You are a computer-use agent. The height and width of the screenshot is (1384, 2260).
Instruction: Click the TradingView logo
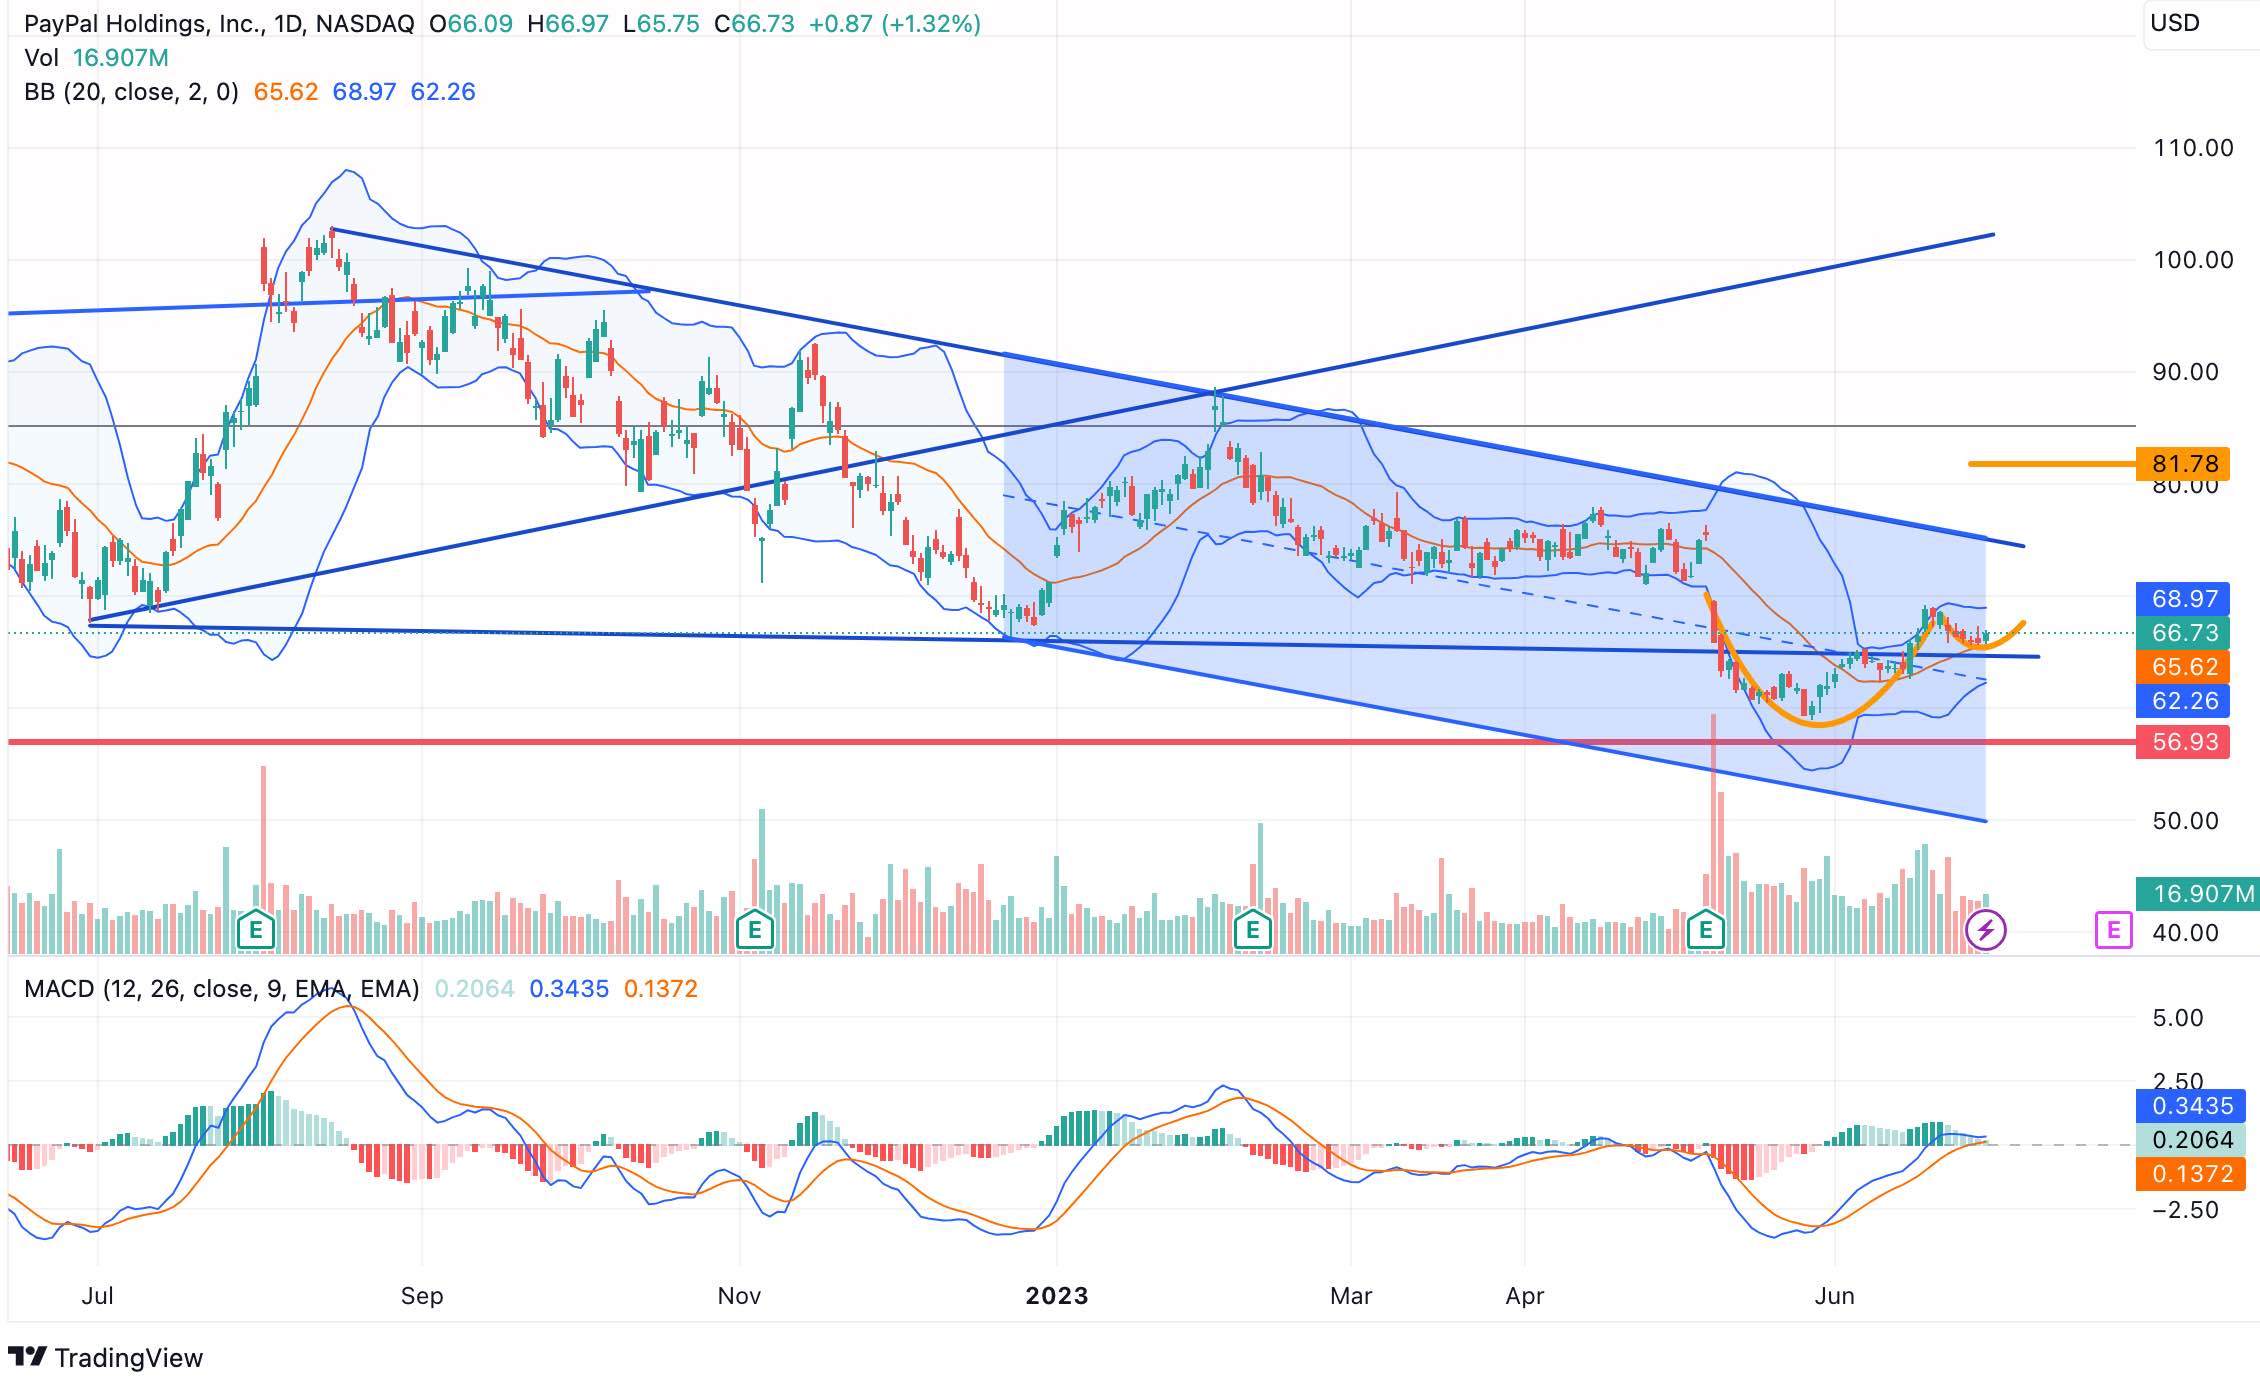pos(105,1357)
